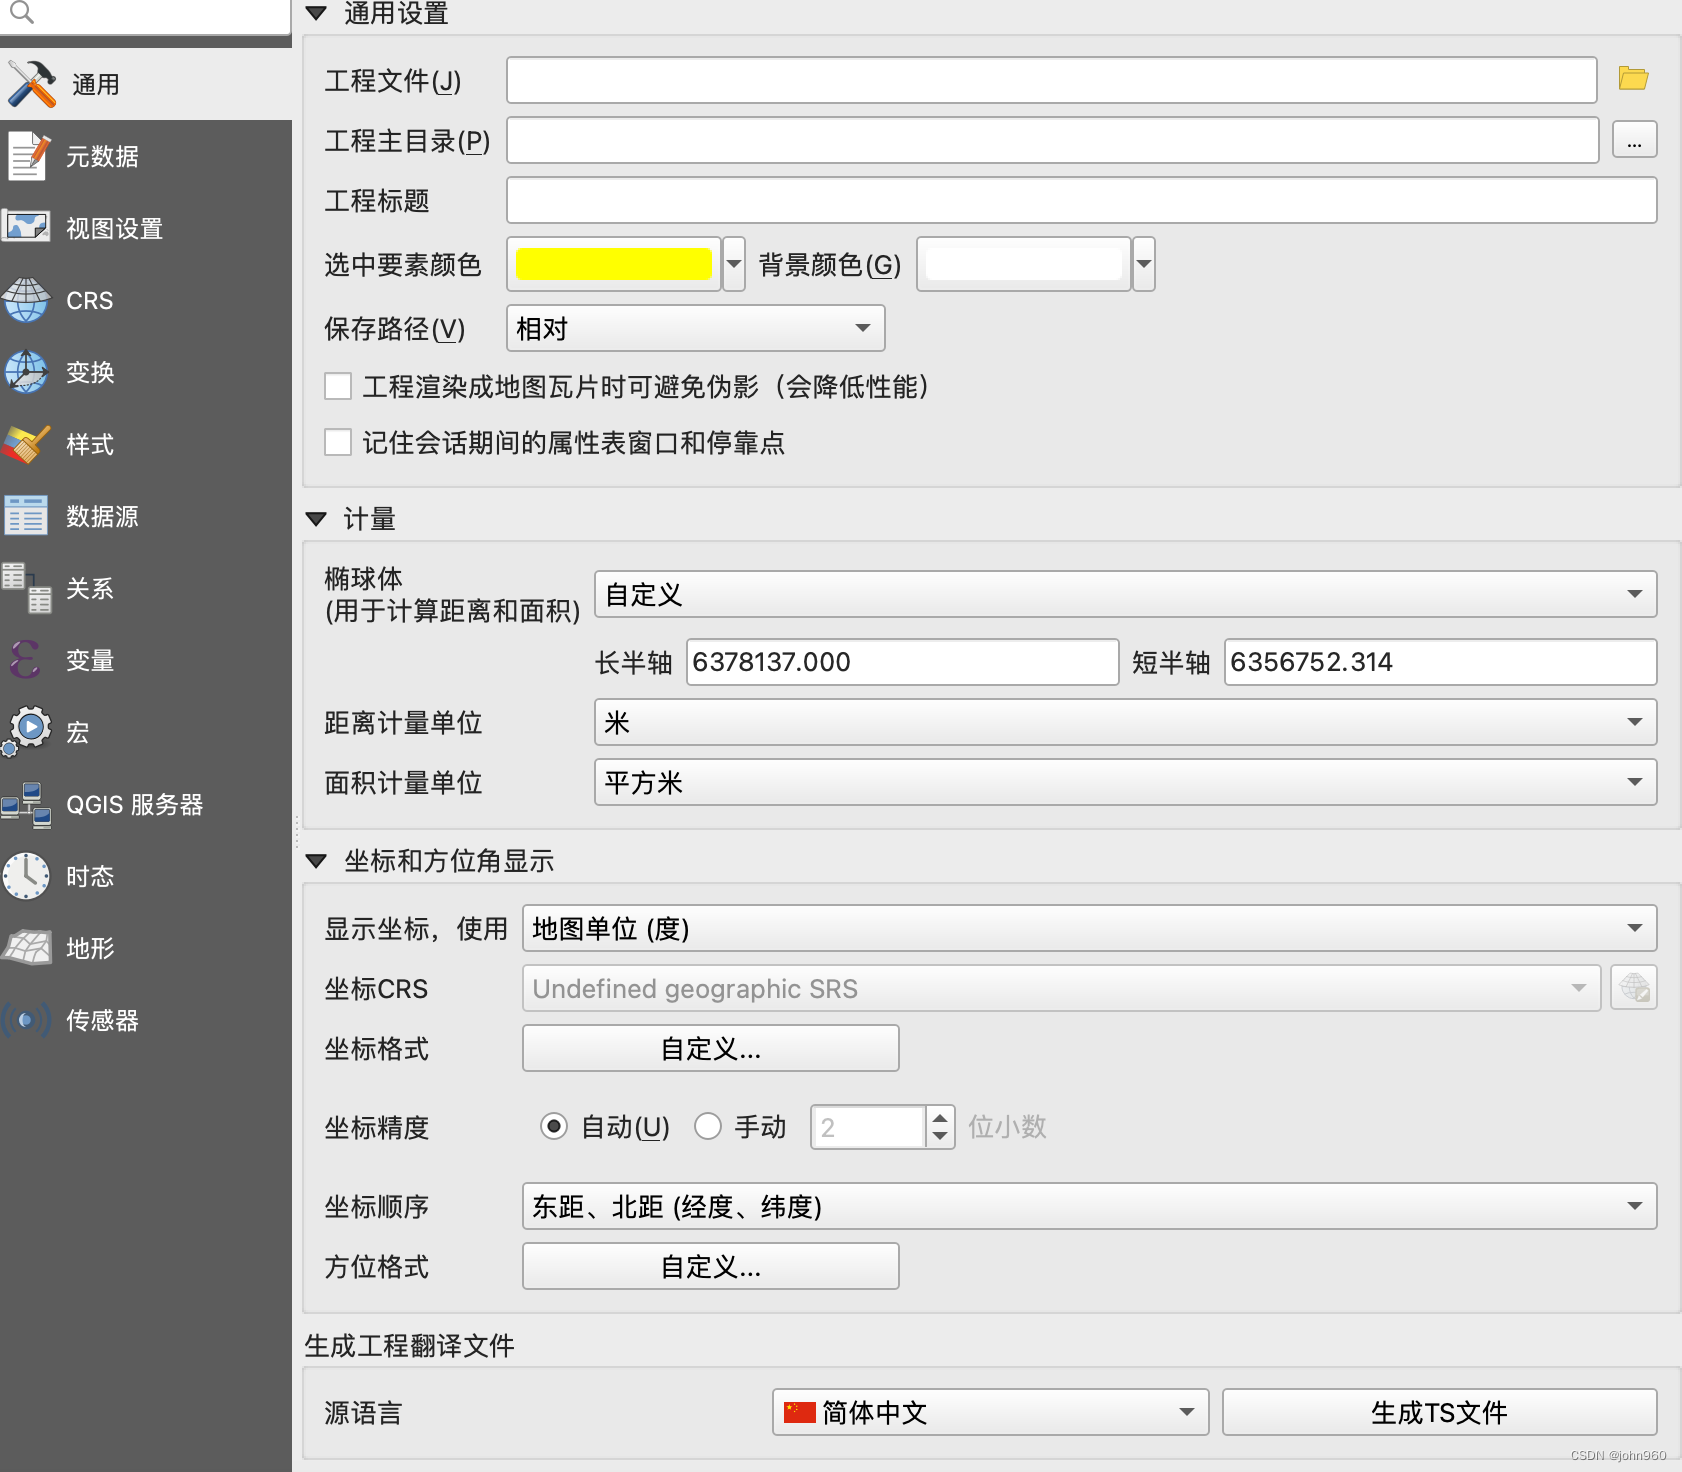Select the 自动(U) precision radio button
Screen dimensions: 1682x1472
tap(554, 1127)
